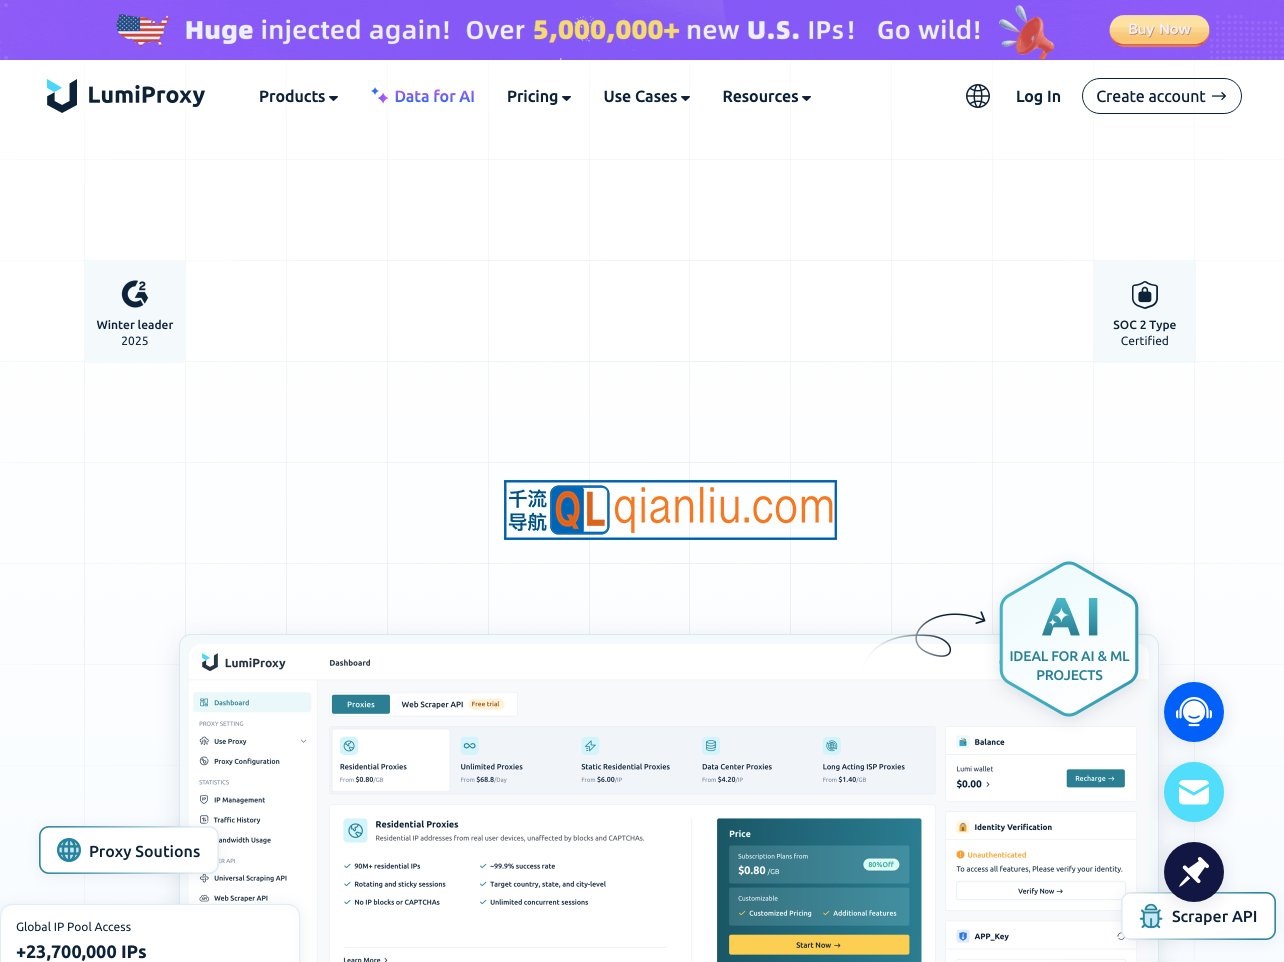
Task: Click the AI hexagon badge
Action: click(1069, 639)
